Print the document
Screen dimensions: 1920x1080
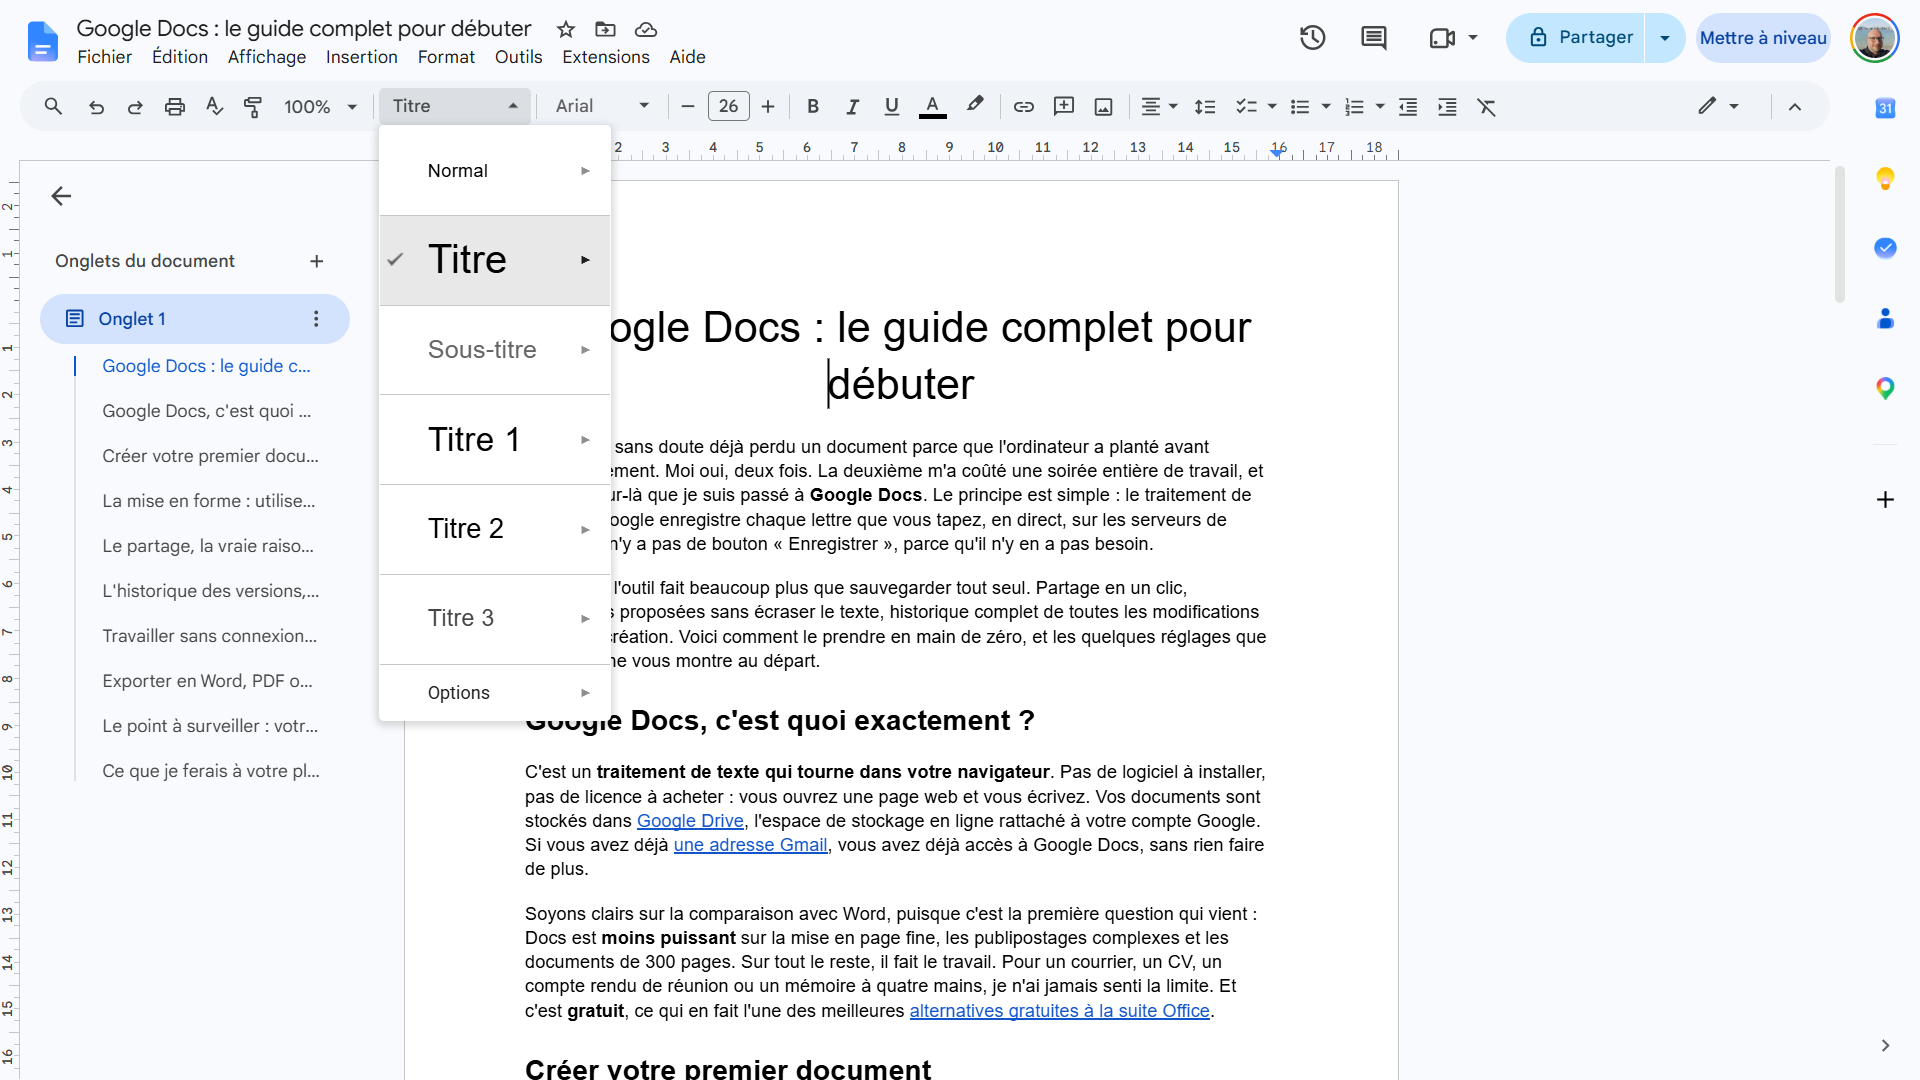pyautogui.click(x=175, y=106)
